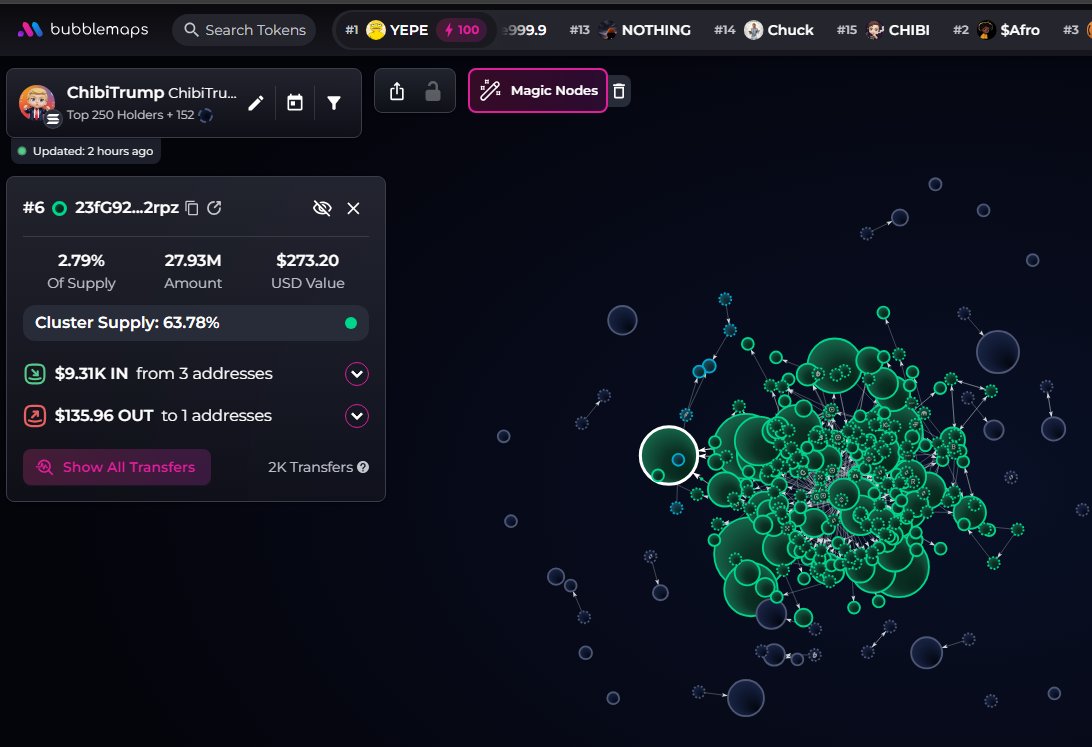This screenshot has height=747, width=1092.
Task: Activate the Magic Nodes button
Action: (x=538, y=91)
